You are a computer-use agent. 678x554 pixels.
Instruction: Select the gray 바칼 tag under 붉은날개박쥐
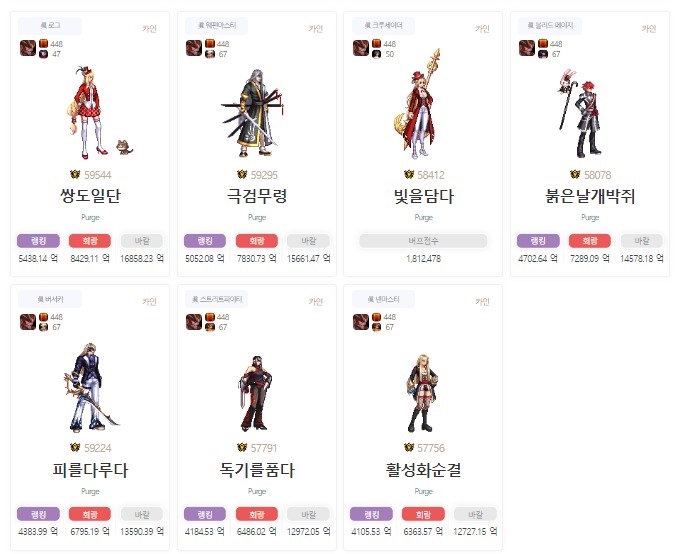[x=642, y=241]
